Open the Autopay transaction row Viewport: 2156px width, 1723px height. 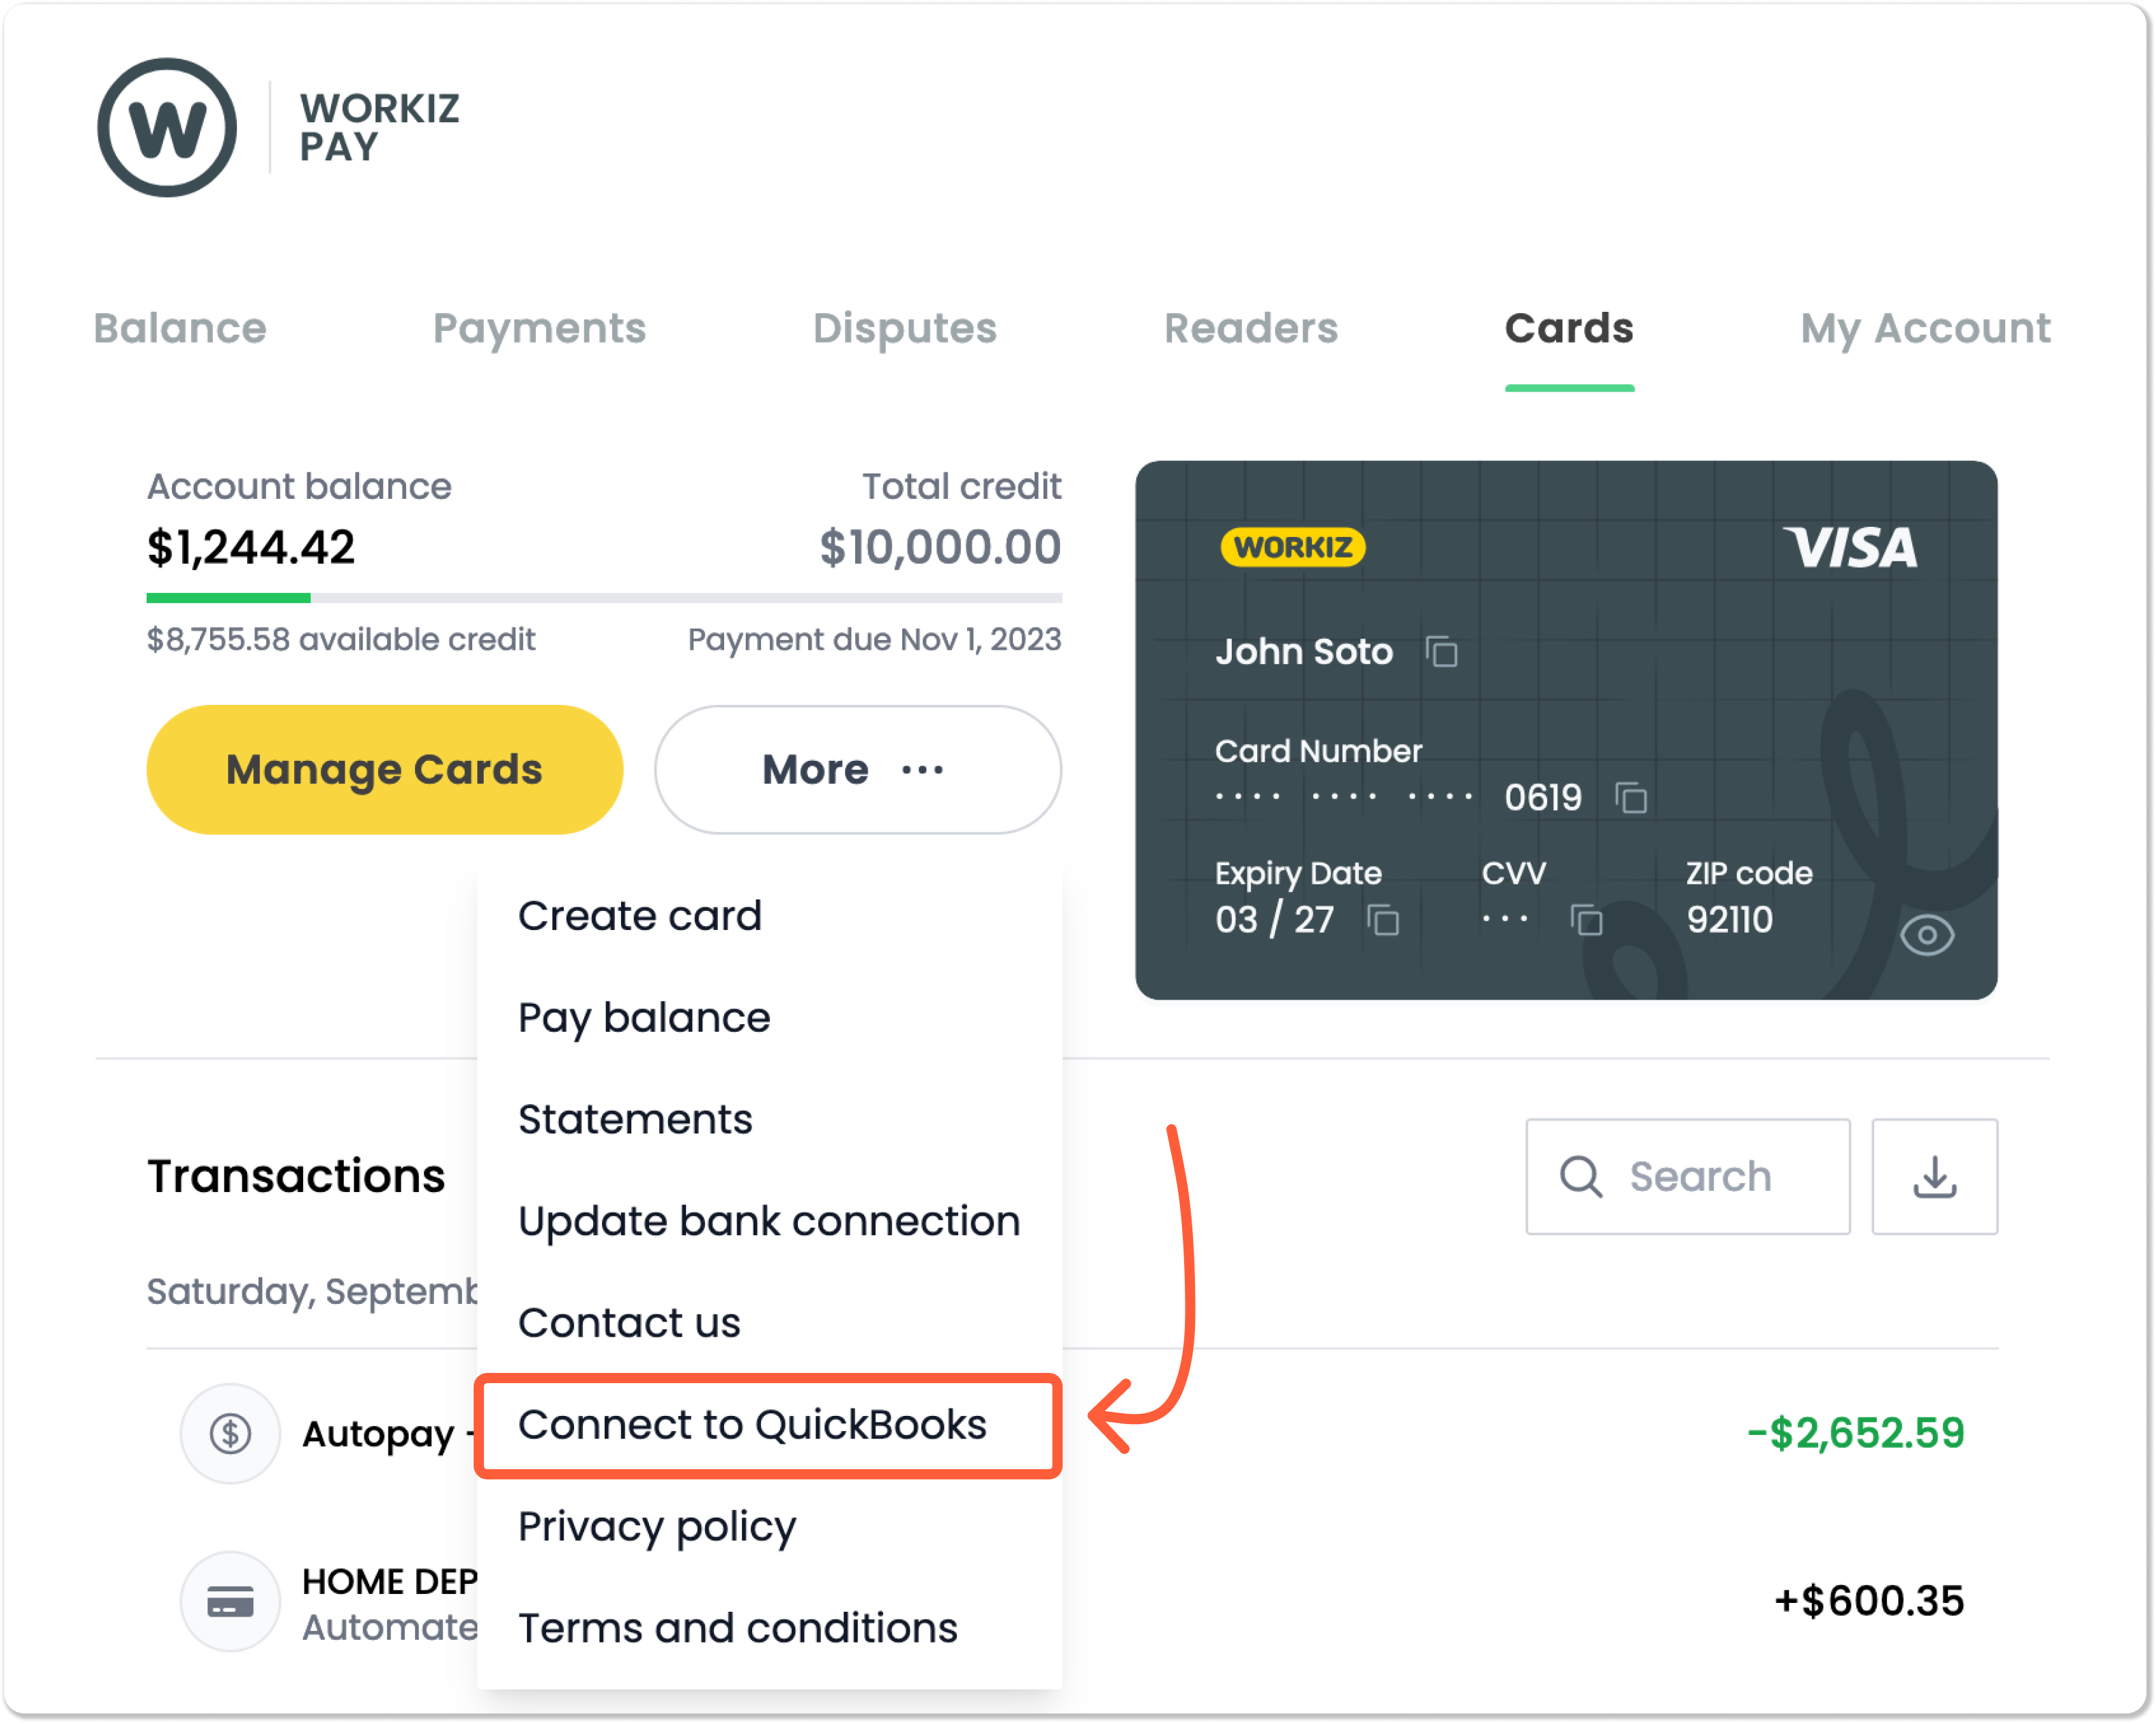[x=1072, y=1434]
